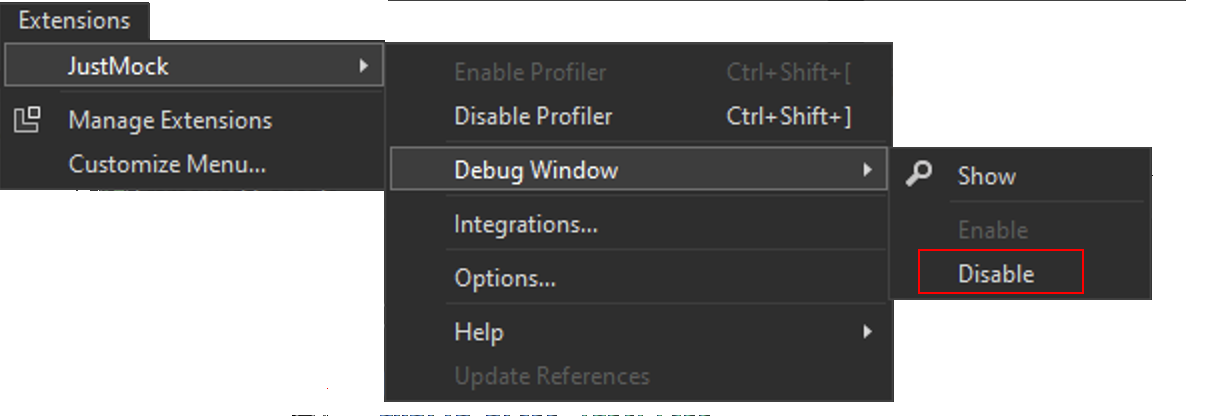Open the Extensions menu

(x=74, y=20)
